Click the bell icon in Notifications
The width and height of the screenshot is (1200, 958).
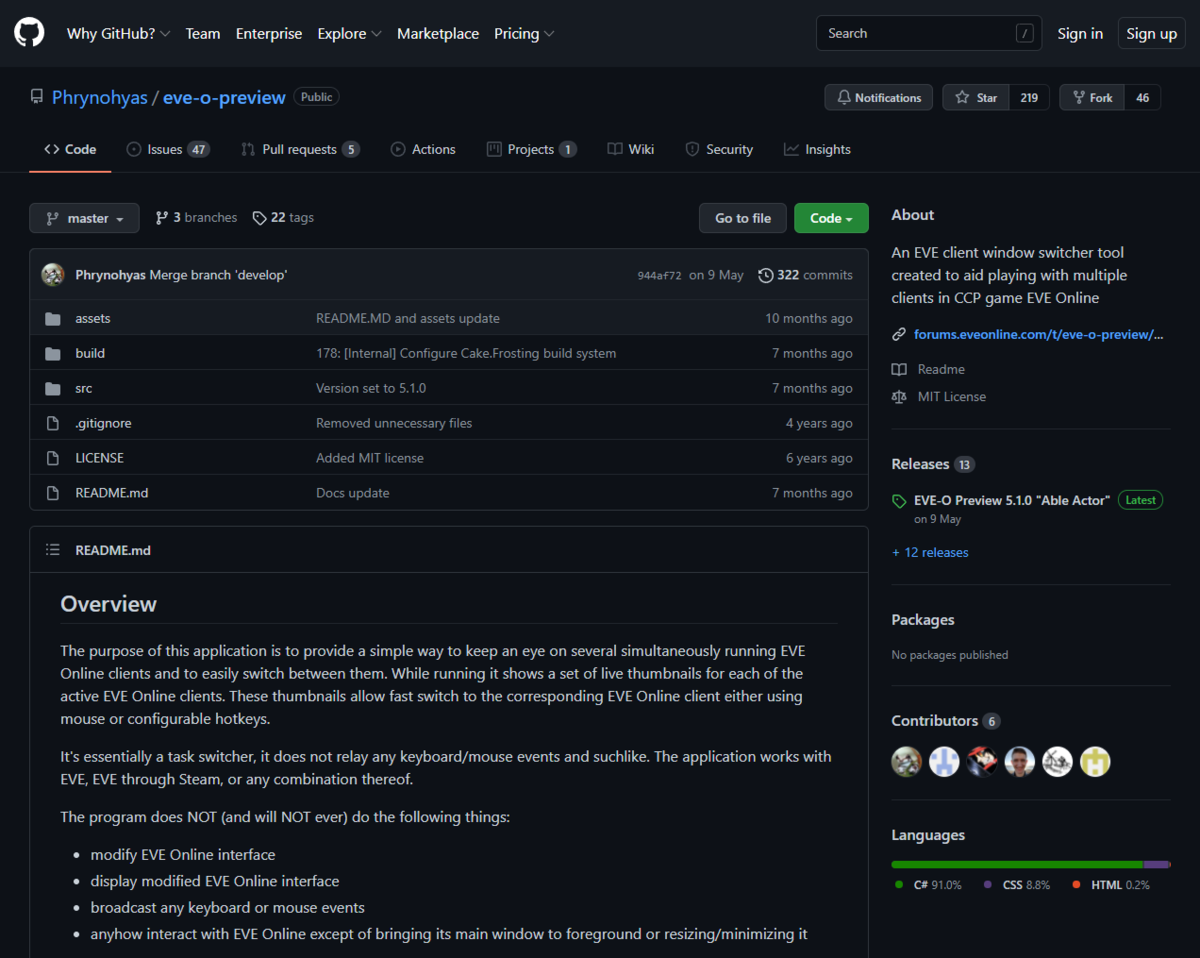[x=844, y=97]
